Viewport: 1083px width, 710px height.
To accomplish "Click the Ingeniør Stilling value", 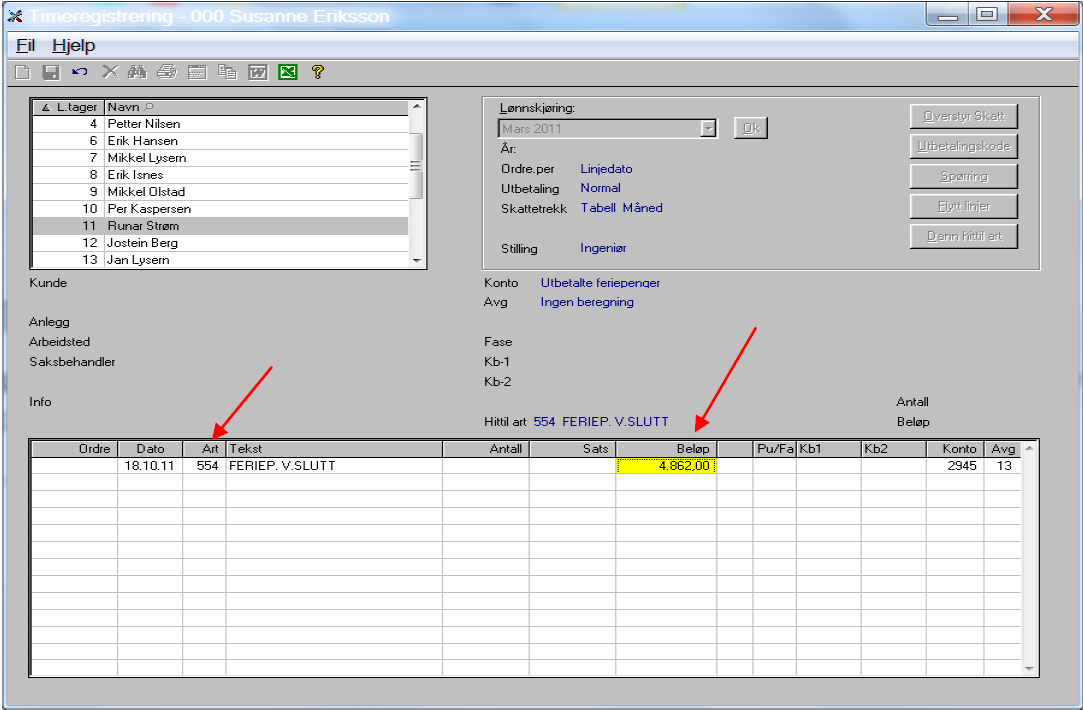I will pos(603,248).
